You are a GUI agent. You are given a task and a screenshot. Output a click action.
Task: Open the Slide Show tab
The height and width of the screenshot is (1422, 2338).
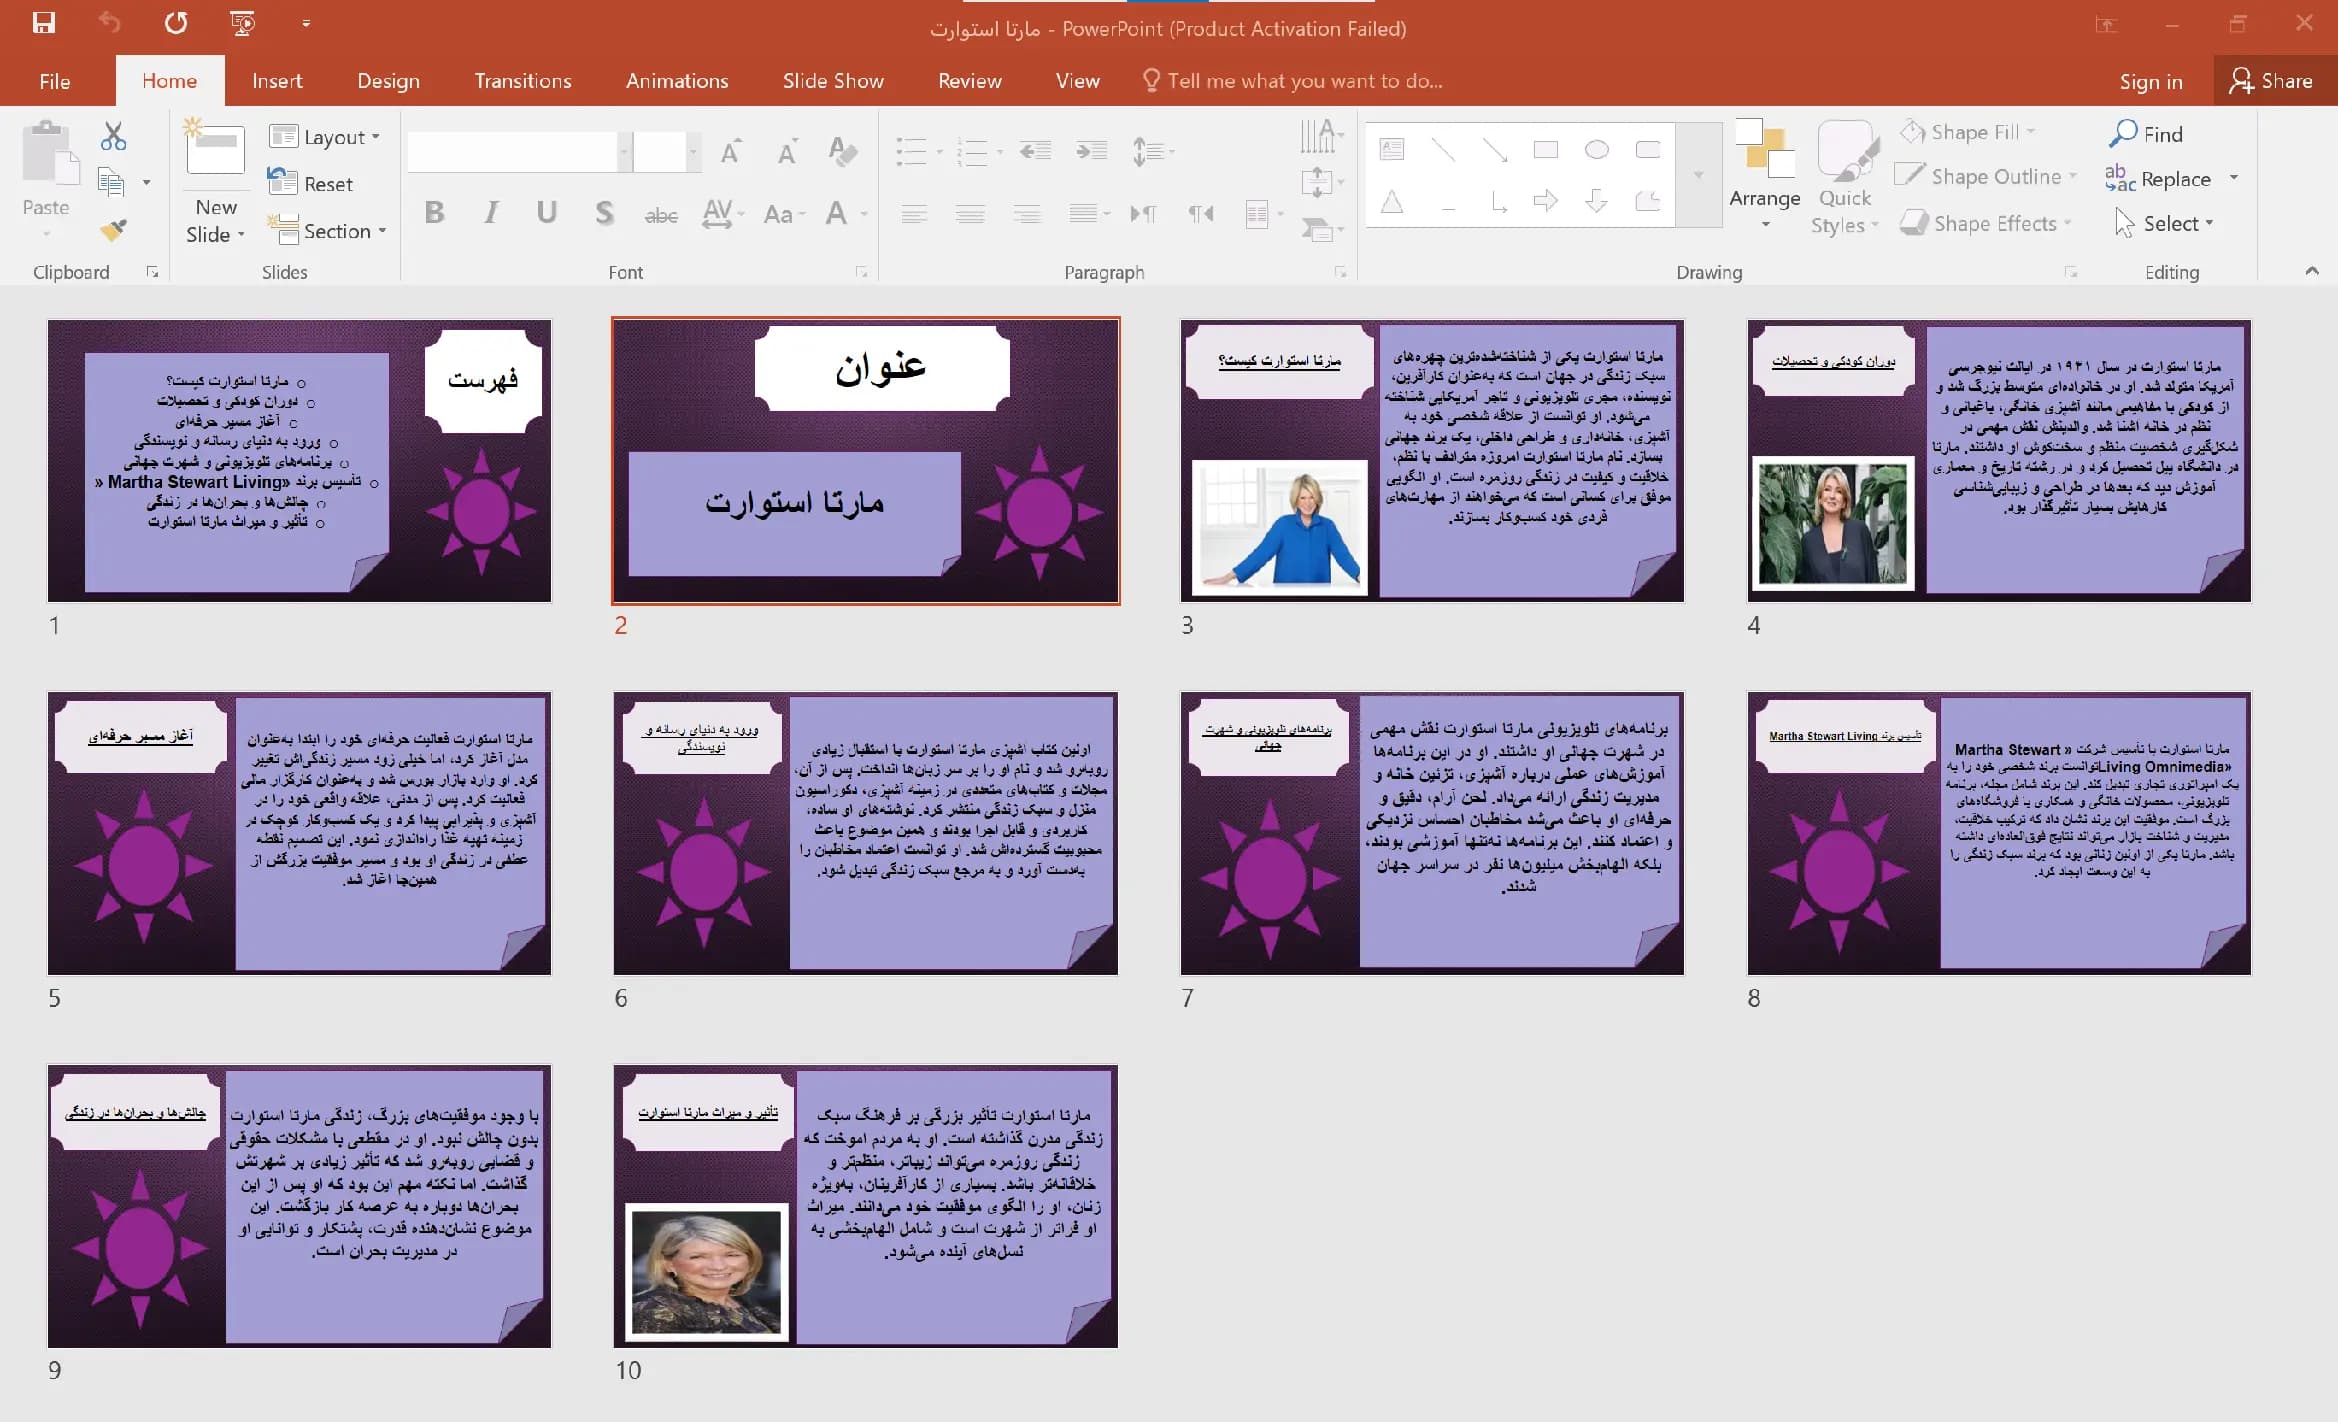coord(833,81)
